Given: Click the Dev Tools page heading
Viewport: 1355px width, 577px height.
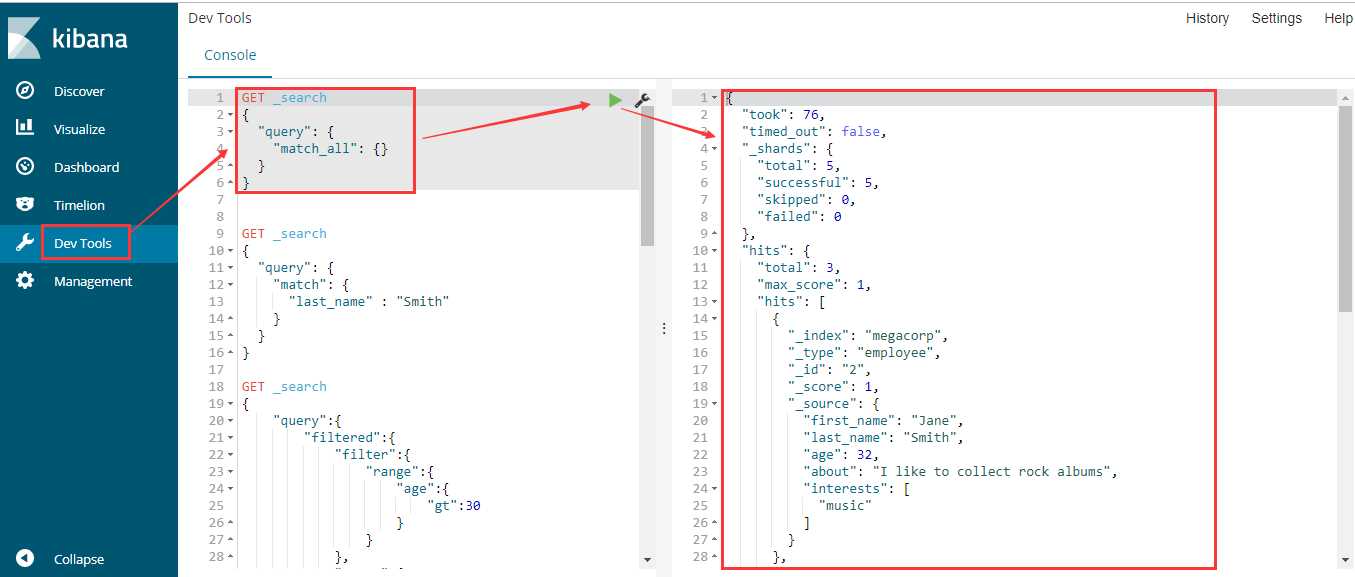Looking at the screenshot, I should coord(220,18).
